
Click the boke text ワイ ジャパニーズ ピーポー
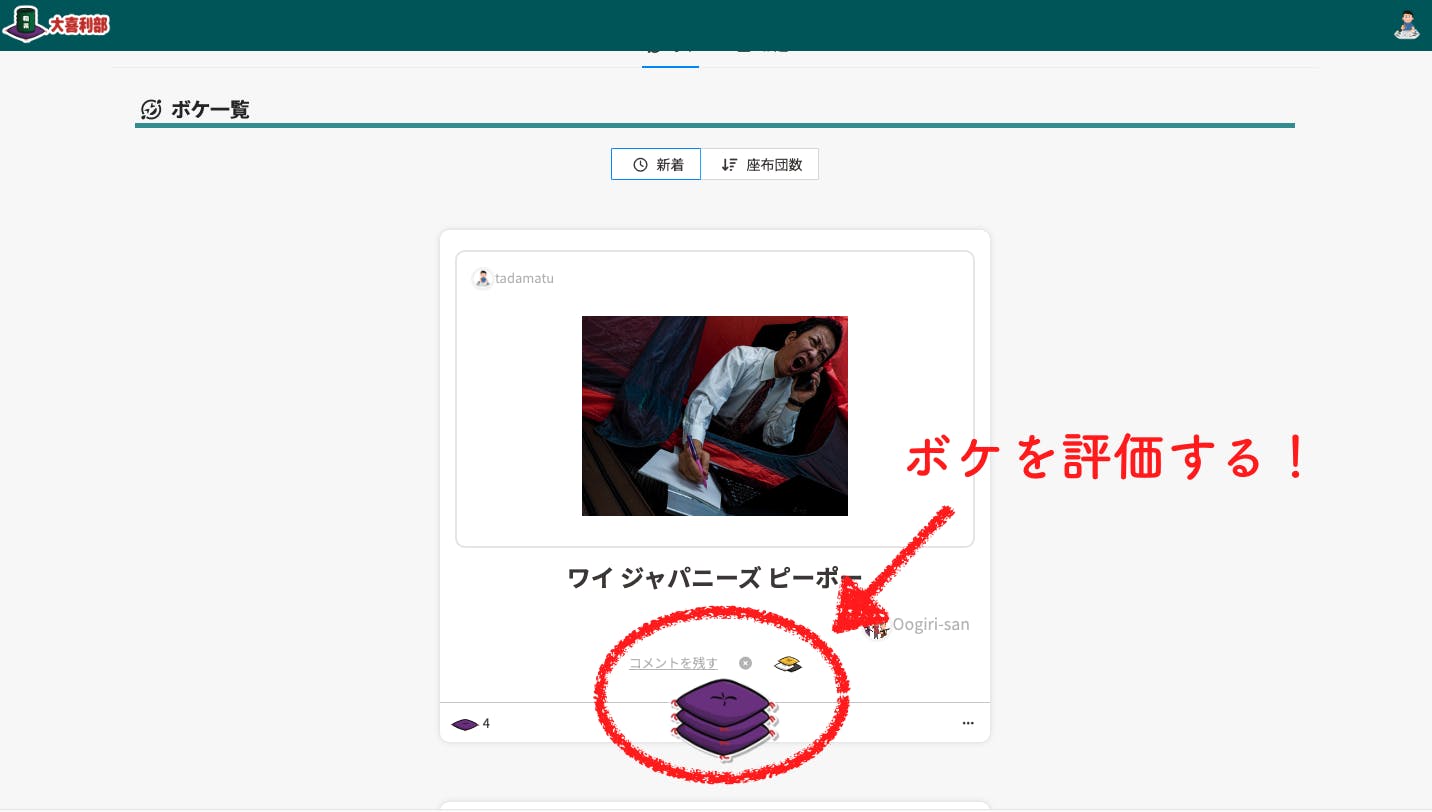point(714,578)
